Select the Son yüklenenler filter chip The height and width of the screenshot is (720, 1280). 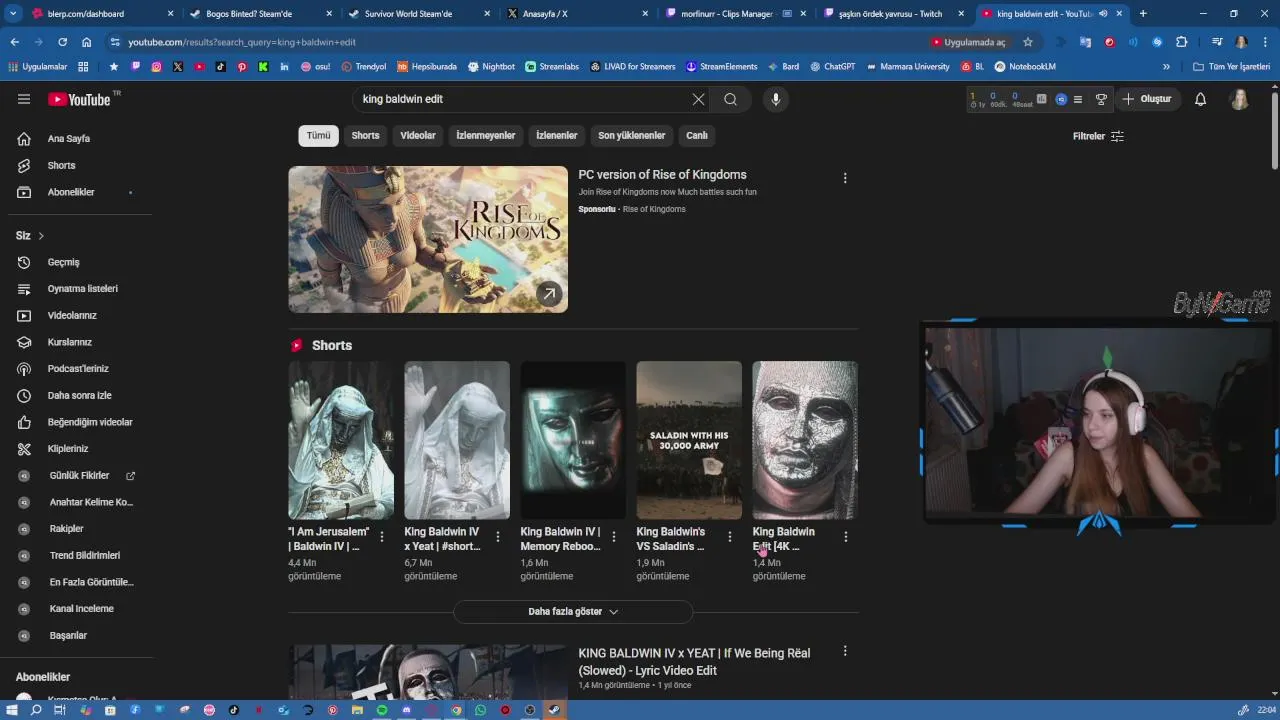[x=631, y=135]
